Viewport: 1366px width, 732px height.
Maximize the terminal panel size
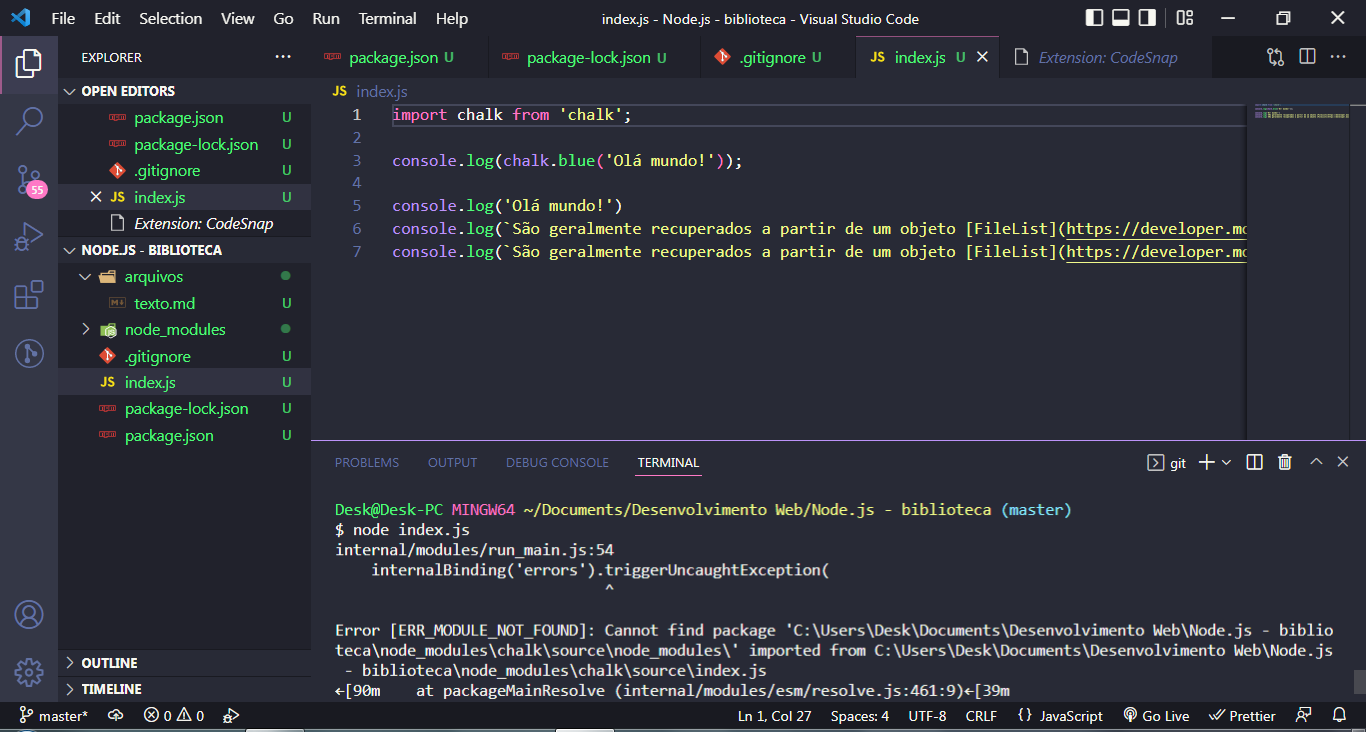coord(1316,462)
